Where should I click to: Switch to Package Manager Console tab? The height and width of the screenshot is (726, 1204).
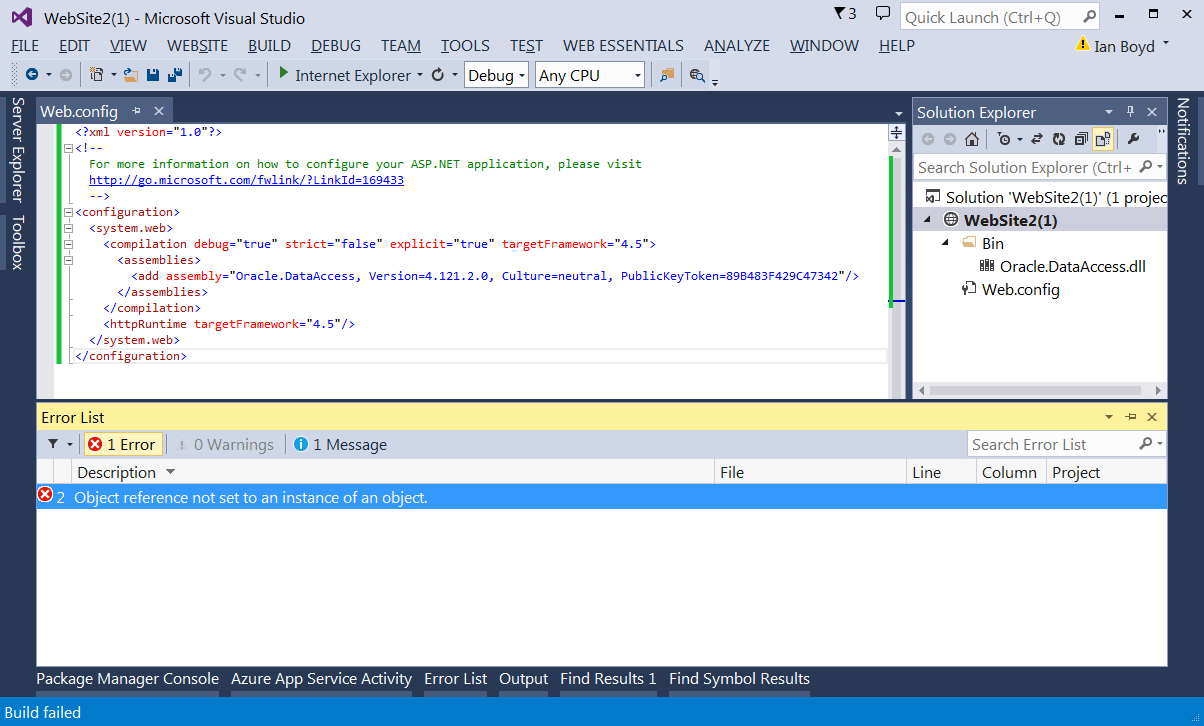pyautogui.click(x=127, y=678)
